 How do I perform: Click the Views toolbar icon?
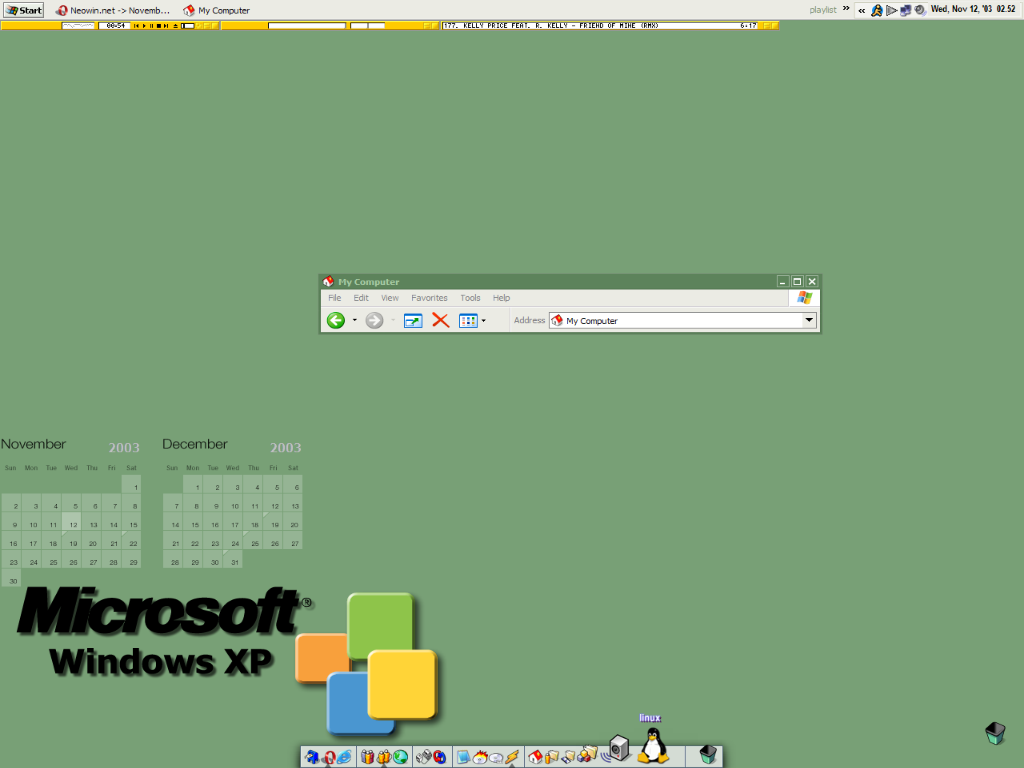pos(468,321)
